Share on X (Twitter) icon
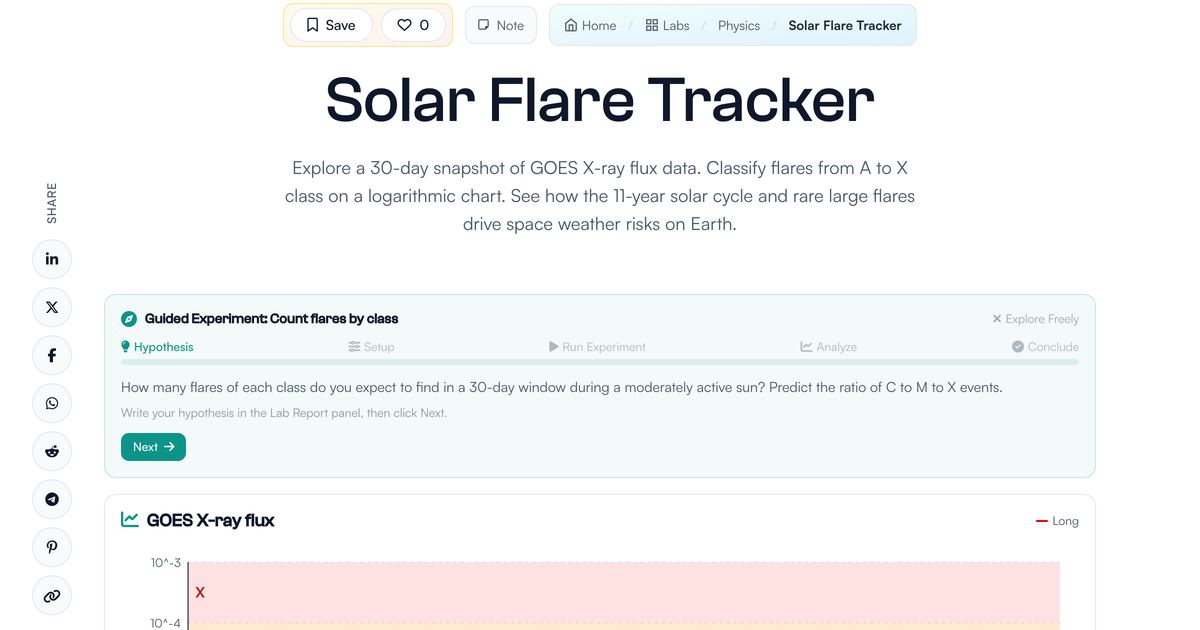 point(52,307)
